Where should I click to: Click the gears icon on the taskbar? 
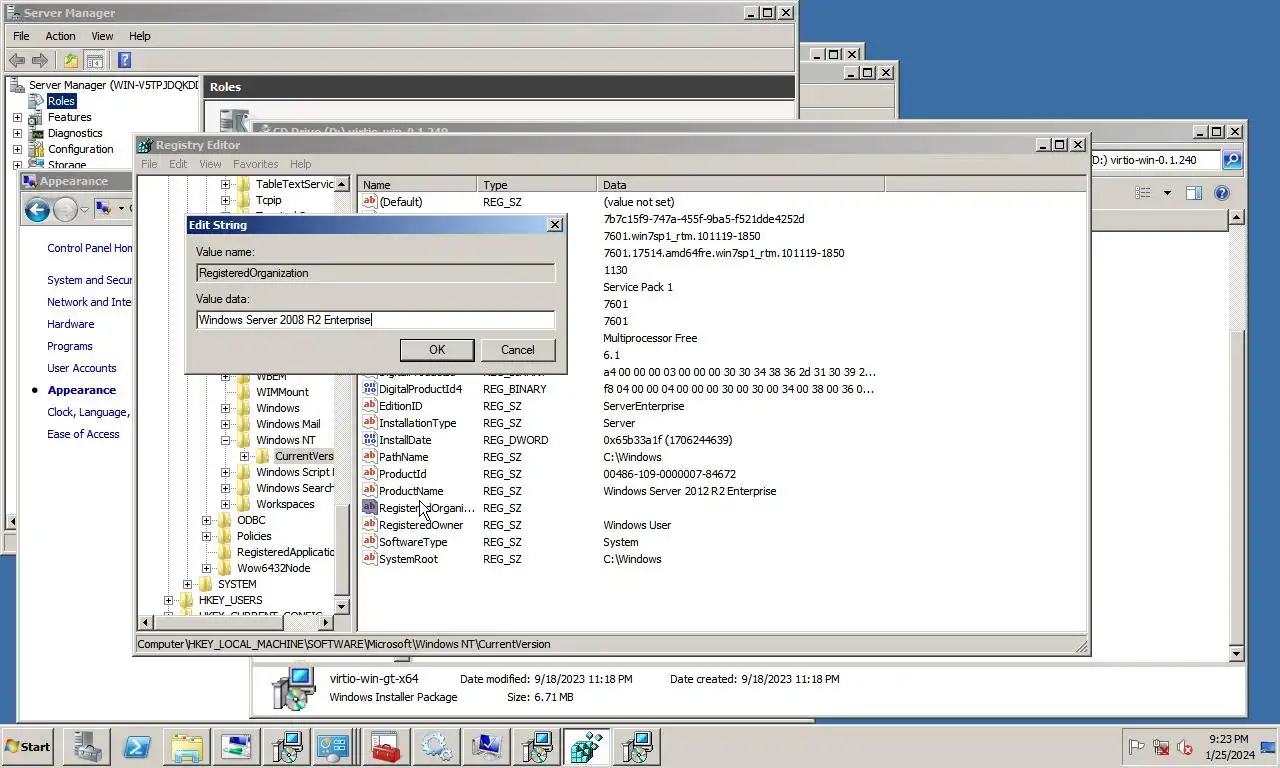(436, 747)
